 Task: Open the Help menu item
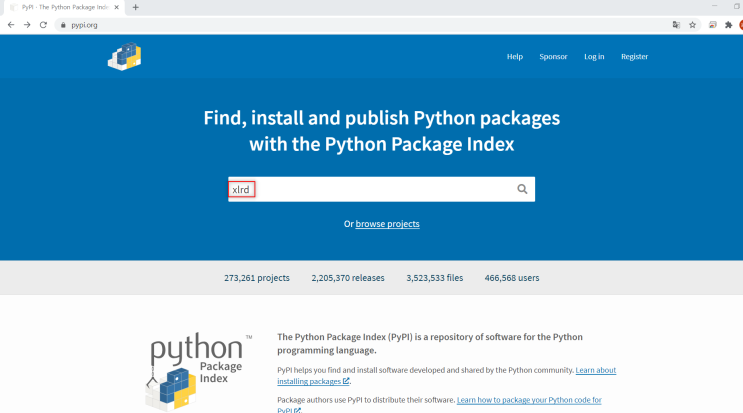(515, 56)
